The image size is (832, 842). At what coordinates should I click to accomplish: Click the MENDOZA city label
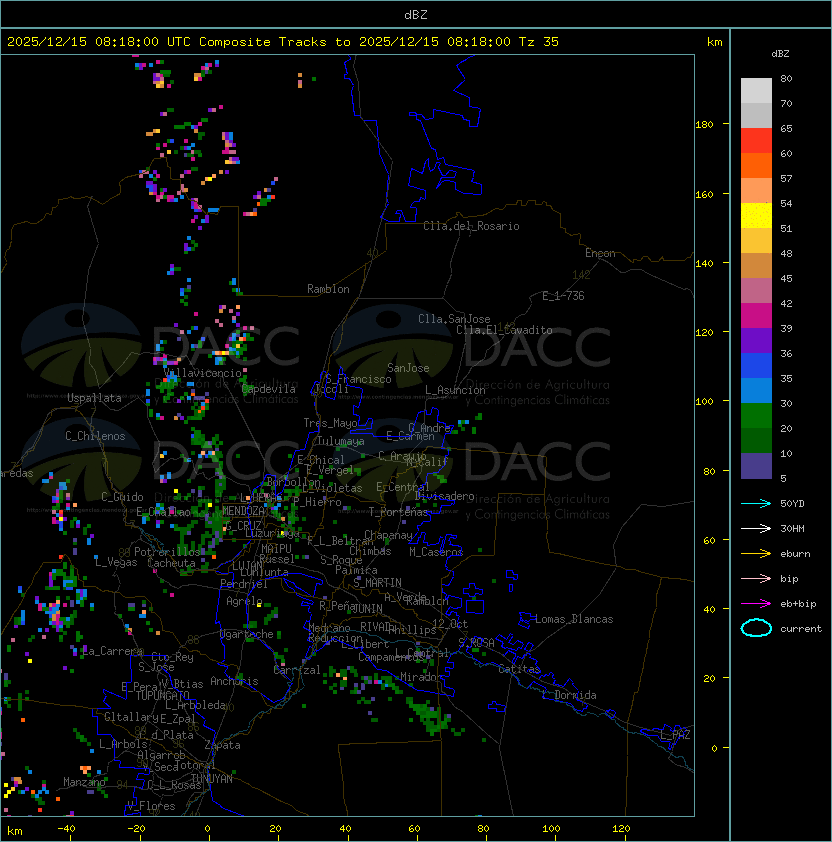click(x=243, y=511)
